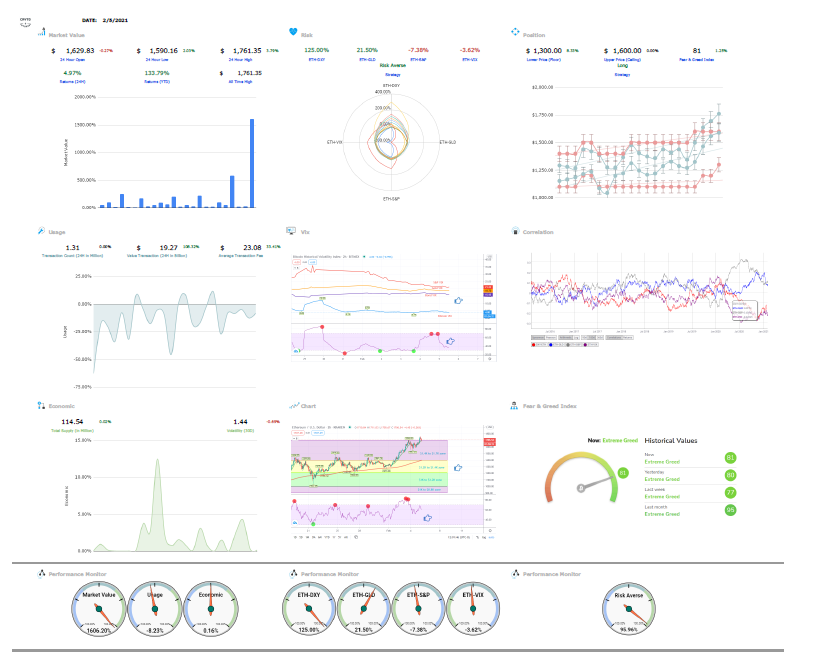
Task: Click the ETH-GLD gauge dial
Action: [364, 609]
